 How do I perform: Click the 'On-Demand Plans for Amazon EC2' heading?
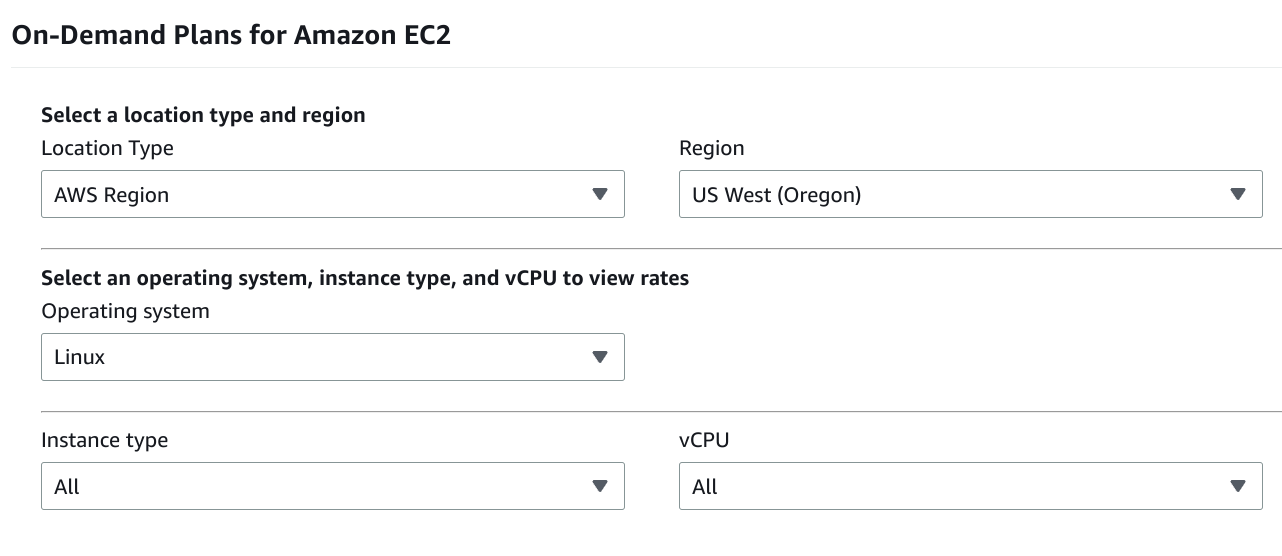(231, 35)
